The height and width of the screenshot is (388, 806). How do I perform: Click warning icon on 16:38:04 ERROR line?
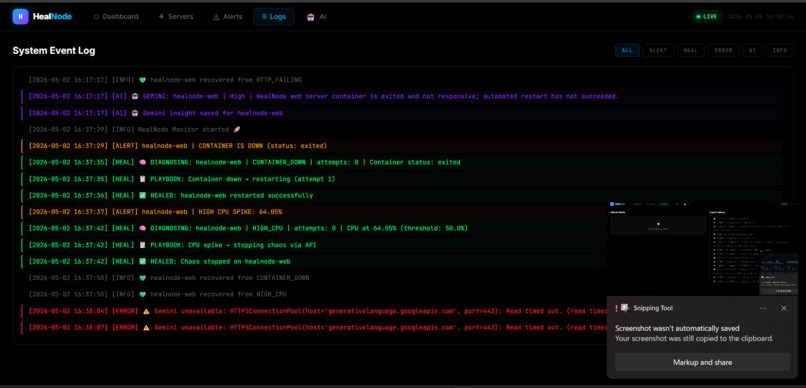pos(146,311)
